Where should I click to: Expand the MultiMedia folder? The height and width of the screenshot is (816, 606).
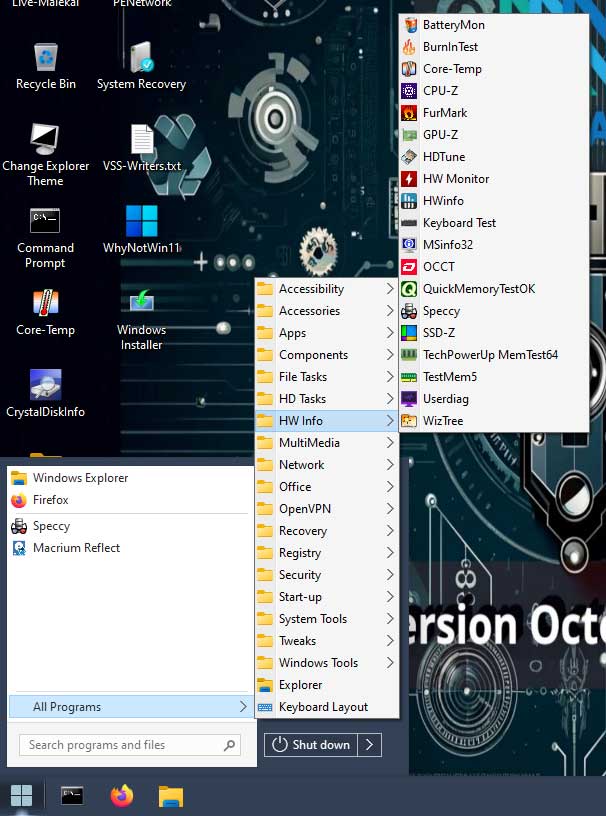pos(327,443)
